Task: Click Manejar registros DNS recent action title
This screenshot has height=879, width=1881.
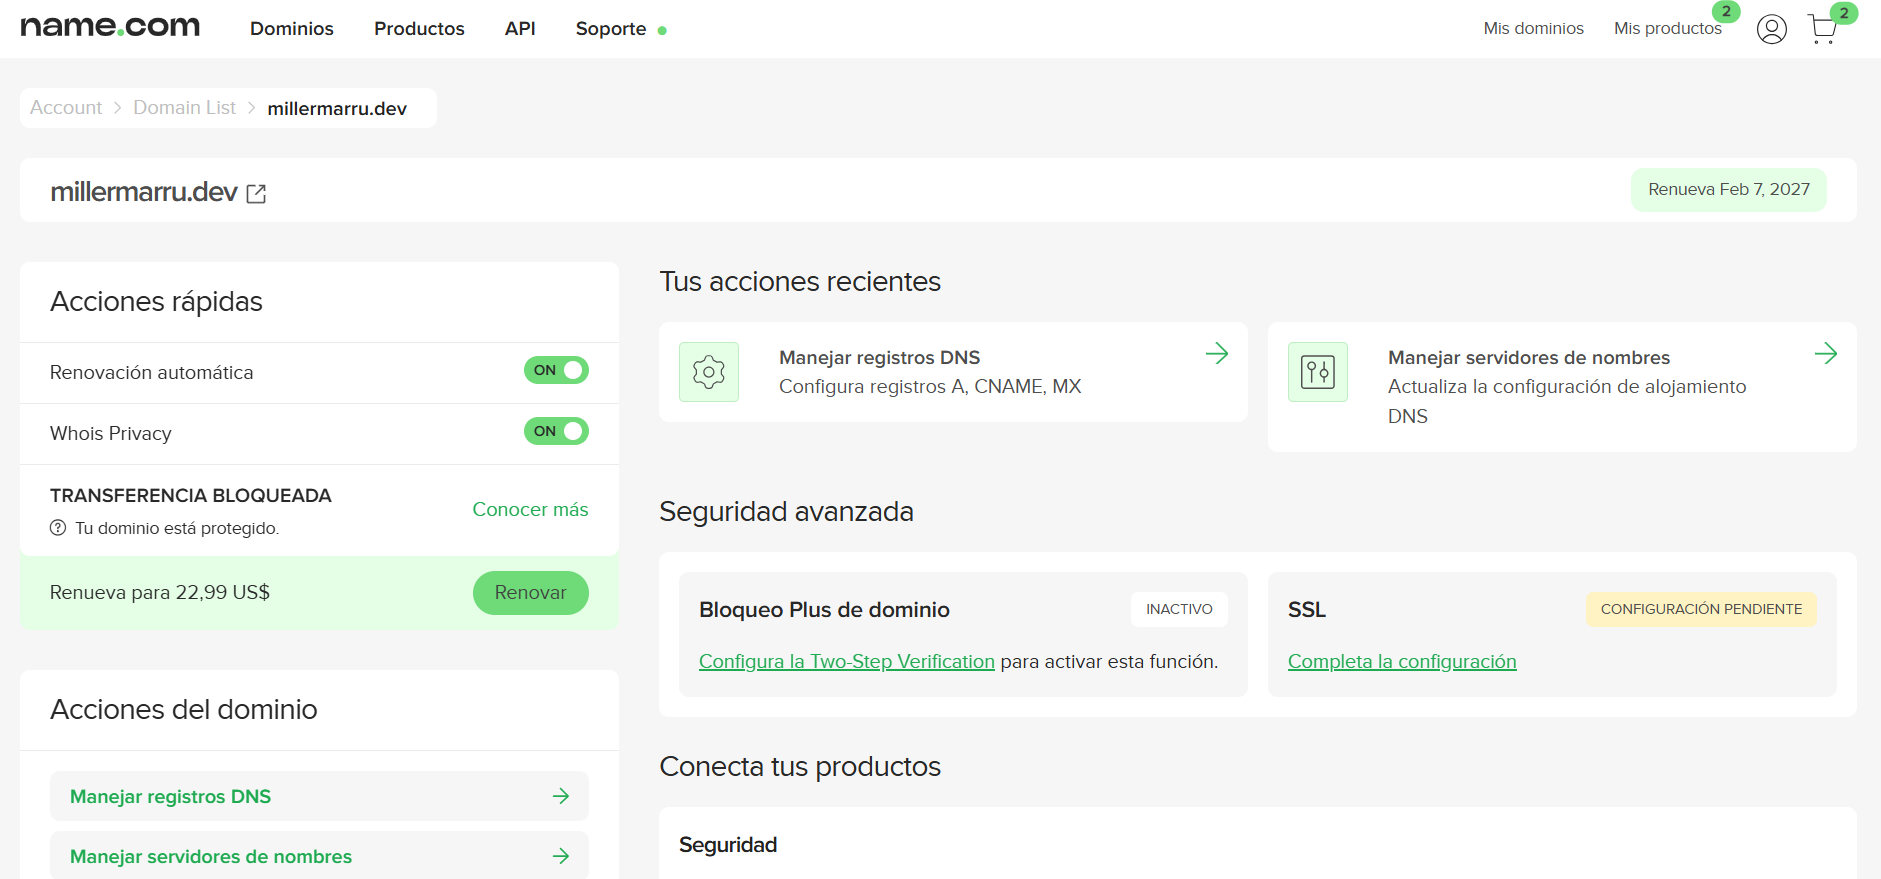Action: coord(879,358)
